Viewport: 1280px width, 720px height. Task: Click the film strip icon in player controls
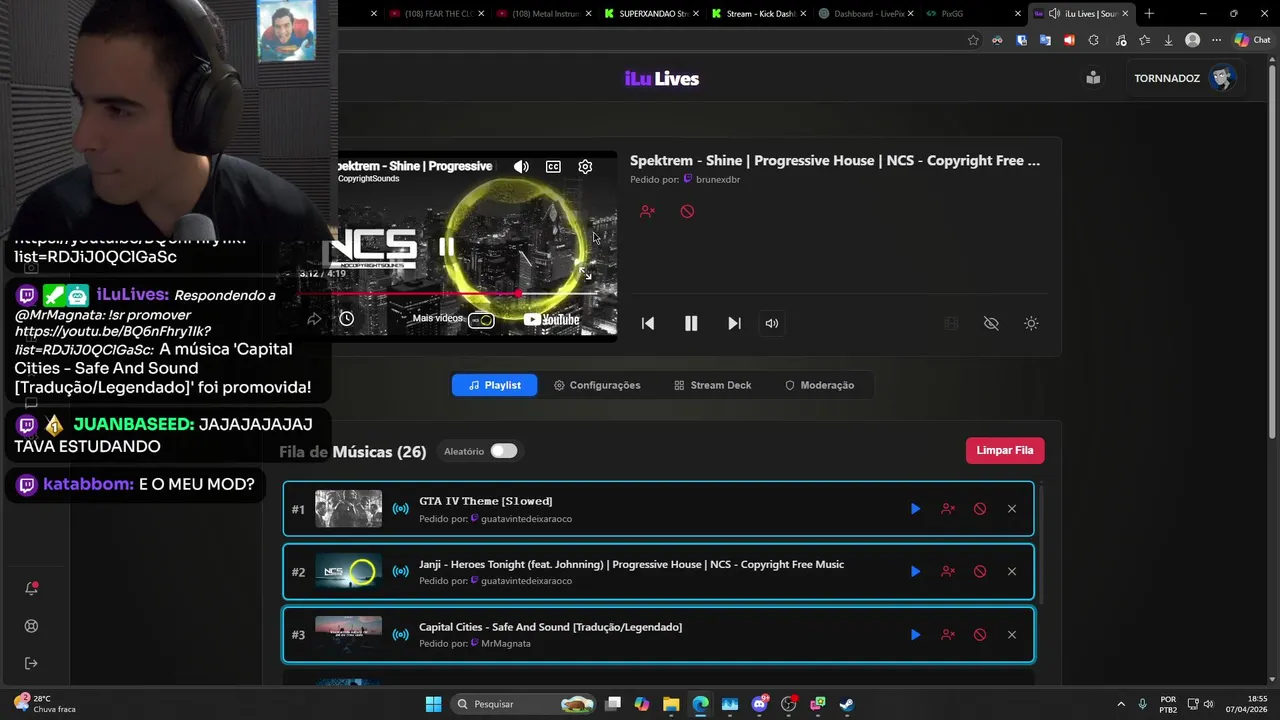(x=951, y=323)
